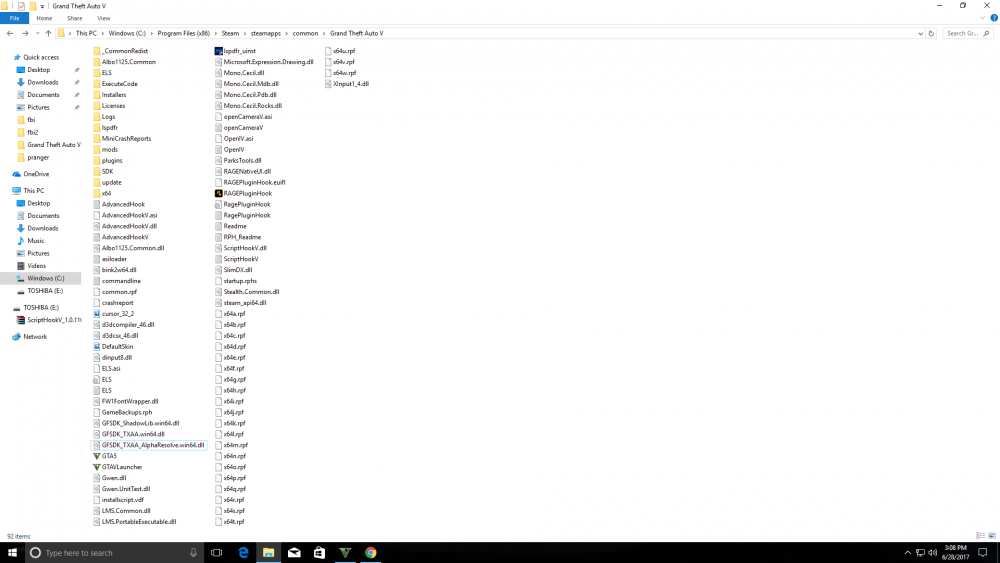Select OneDrive in the navigation pane
This screenshot has width=1000, height=563.
pos(36,174)
